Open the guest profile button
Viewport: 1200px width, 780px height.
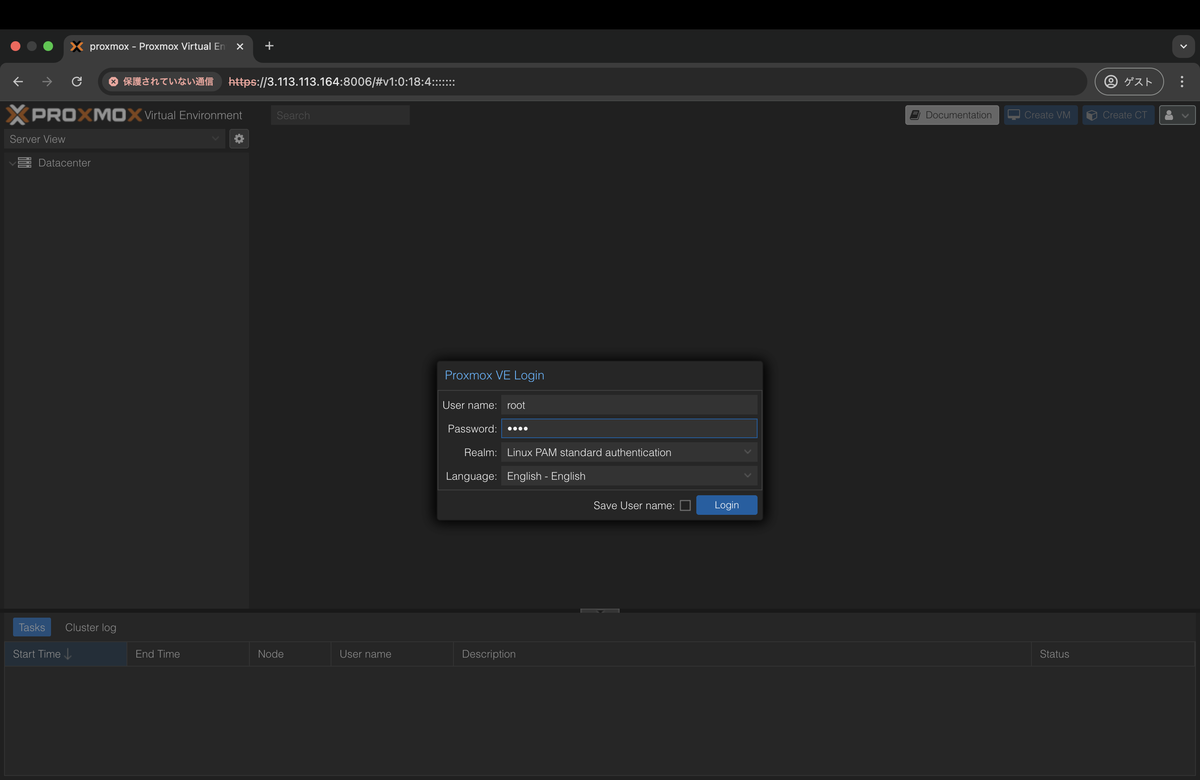(x=1129, y=82)
